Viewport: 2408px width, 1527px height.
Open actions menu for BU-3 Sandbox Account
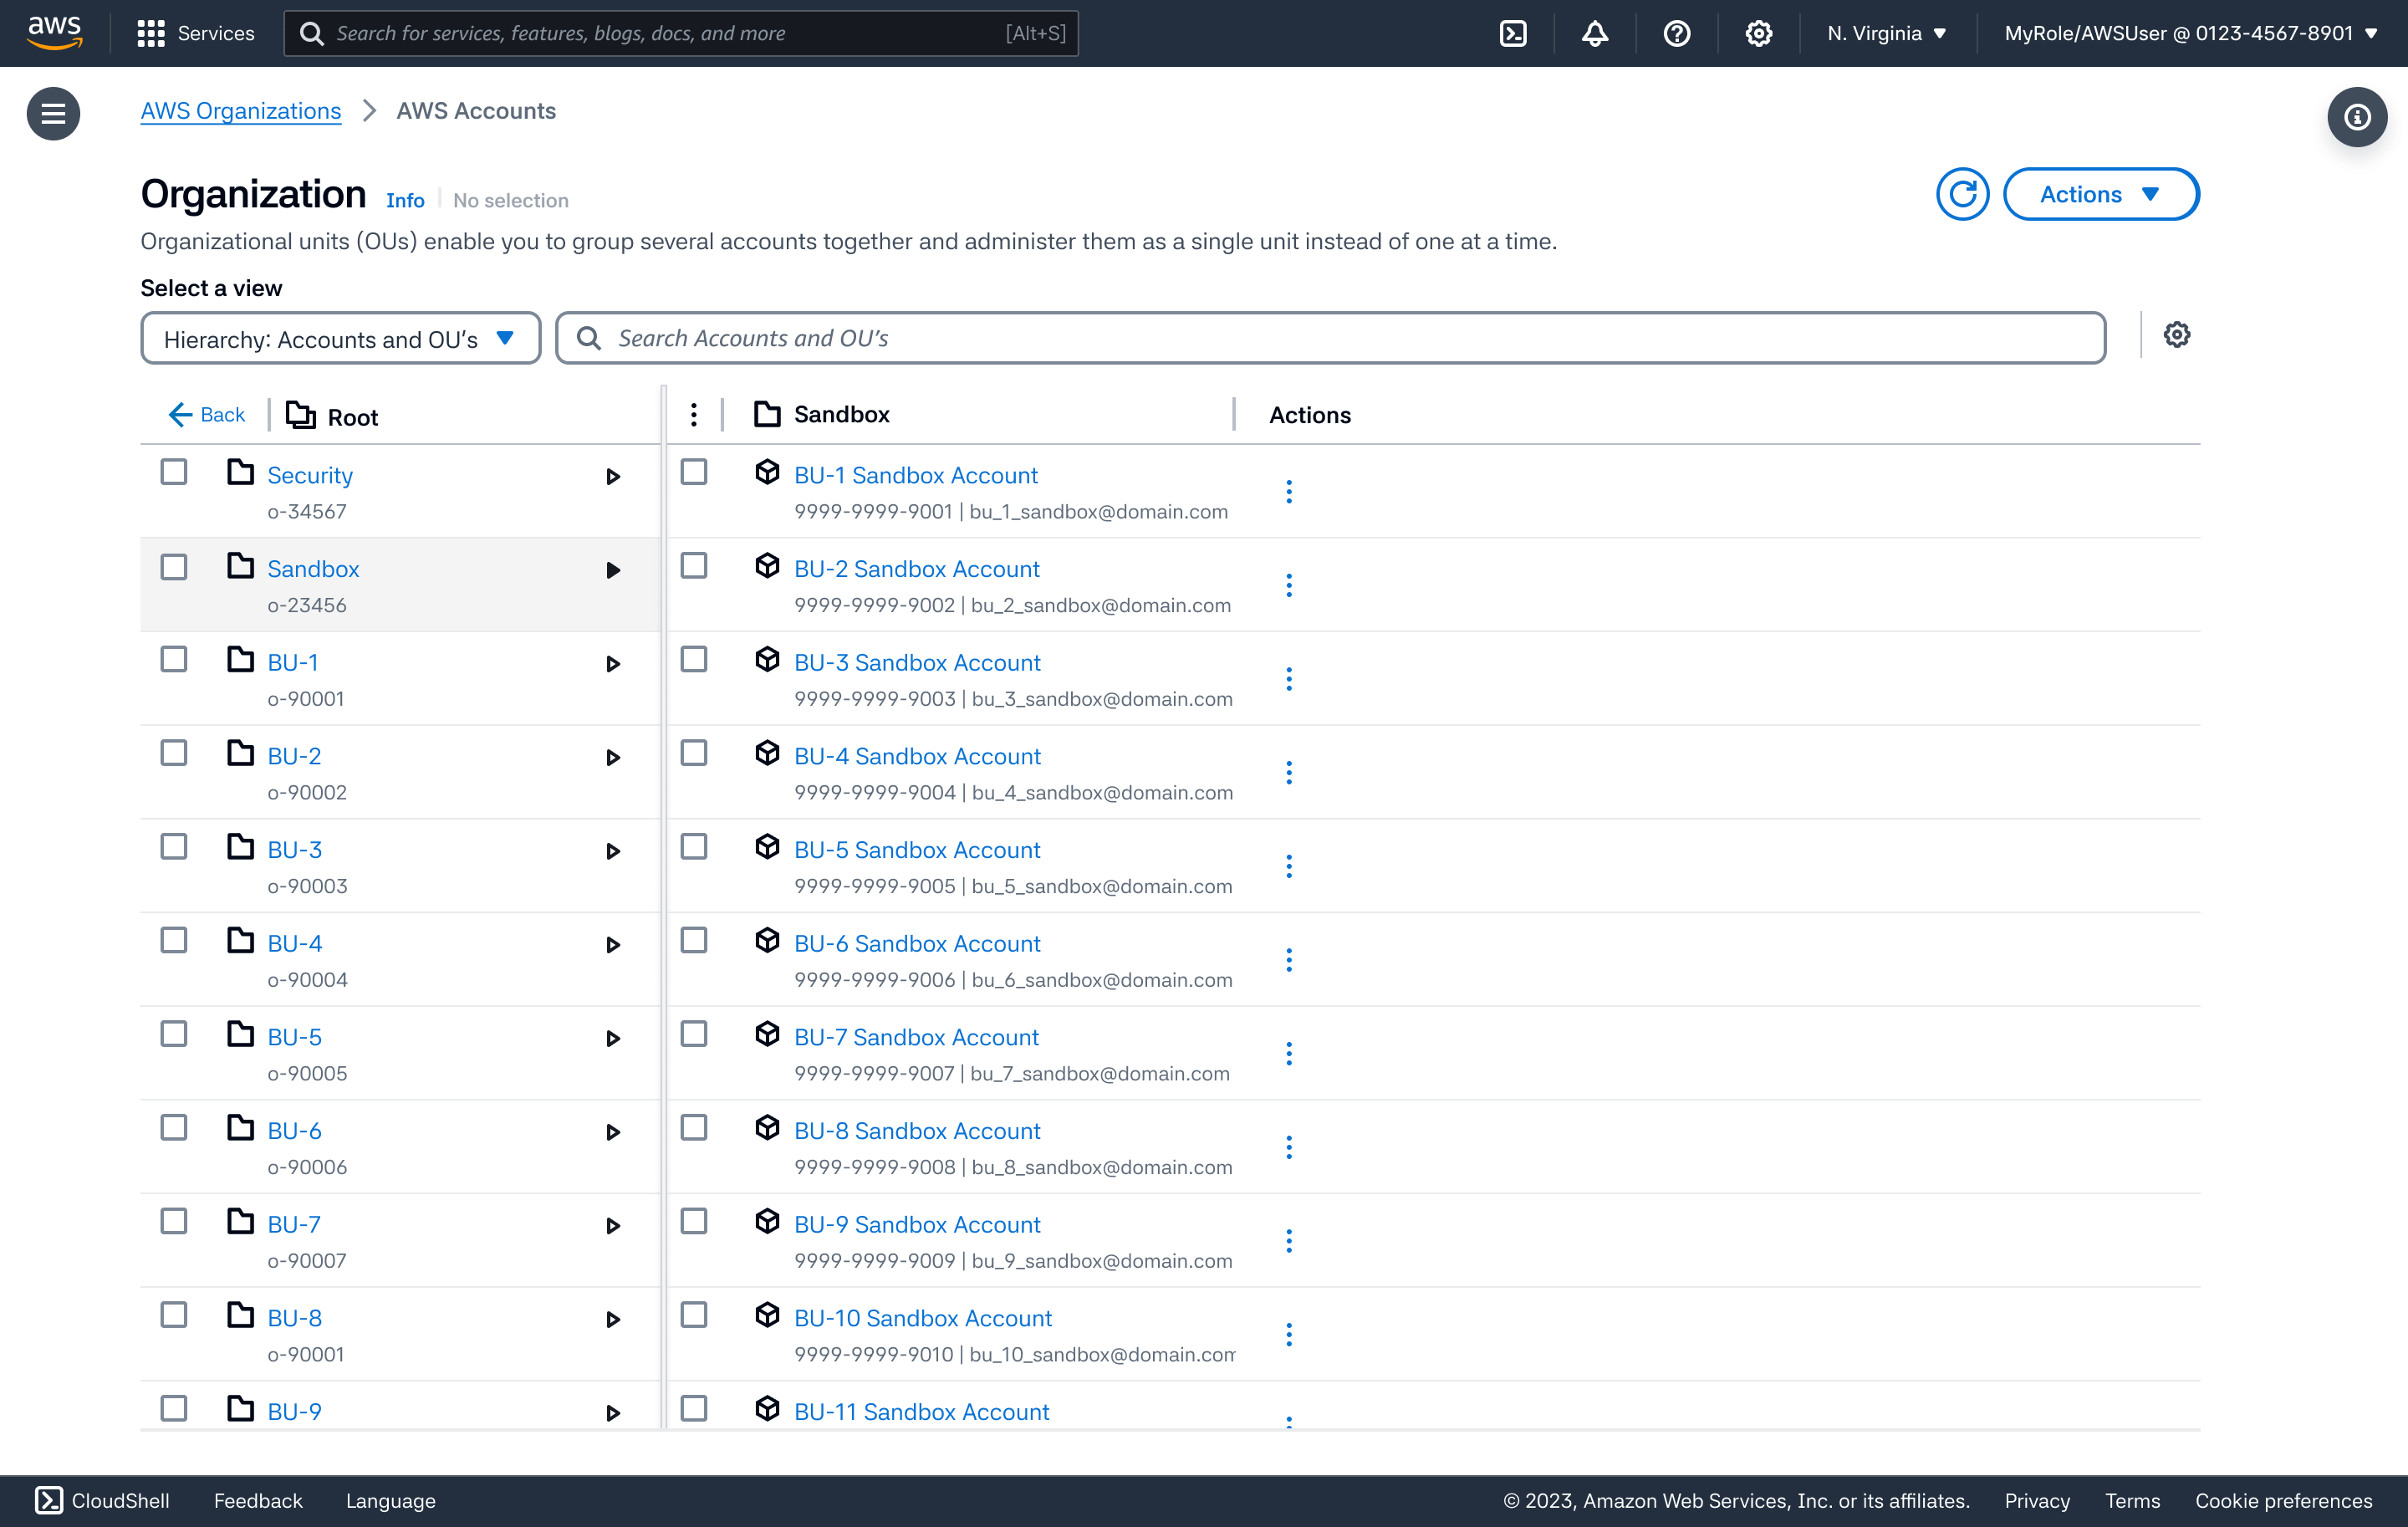[x=1289, y=679]
